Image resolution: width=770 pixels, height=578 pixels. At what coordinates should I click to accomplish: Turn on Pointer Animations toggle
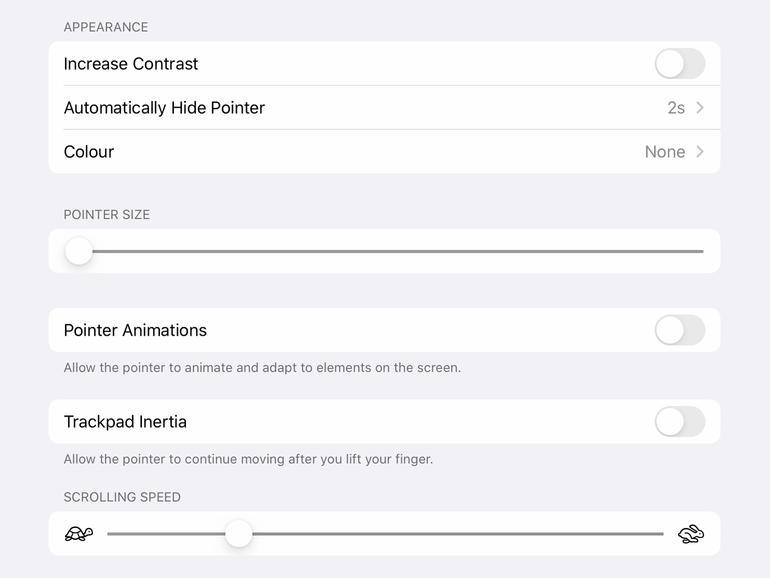point(680,330)
